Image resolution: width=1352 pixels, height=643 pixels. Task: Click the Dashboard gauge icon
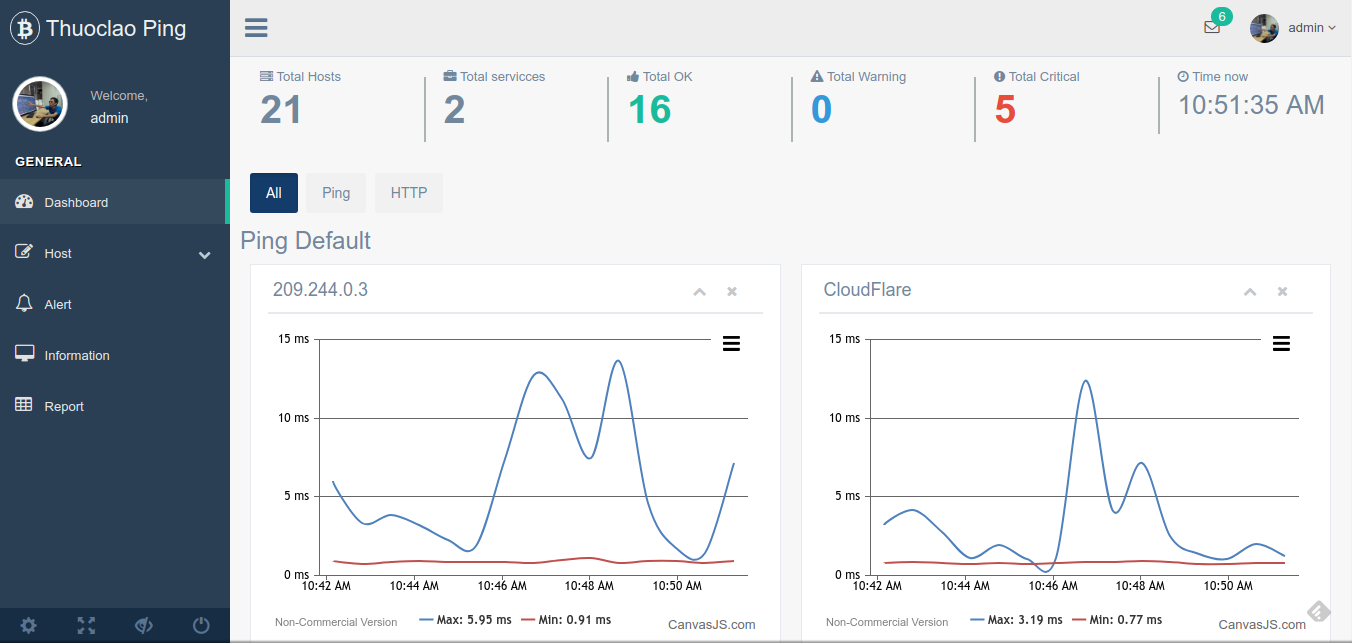25,202
